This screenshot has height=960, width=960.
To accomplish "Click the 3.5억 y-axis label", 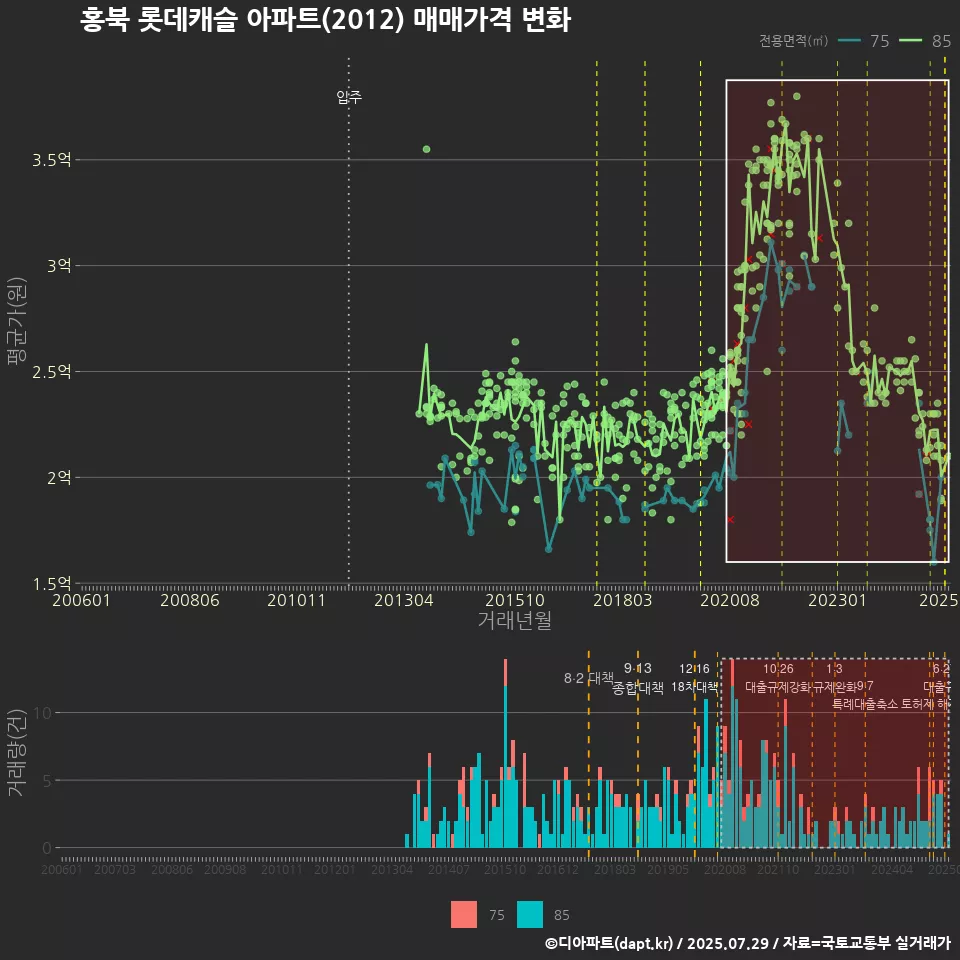I will [x=51, y=160].
